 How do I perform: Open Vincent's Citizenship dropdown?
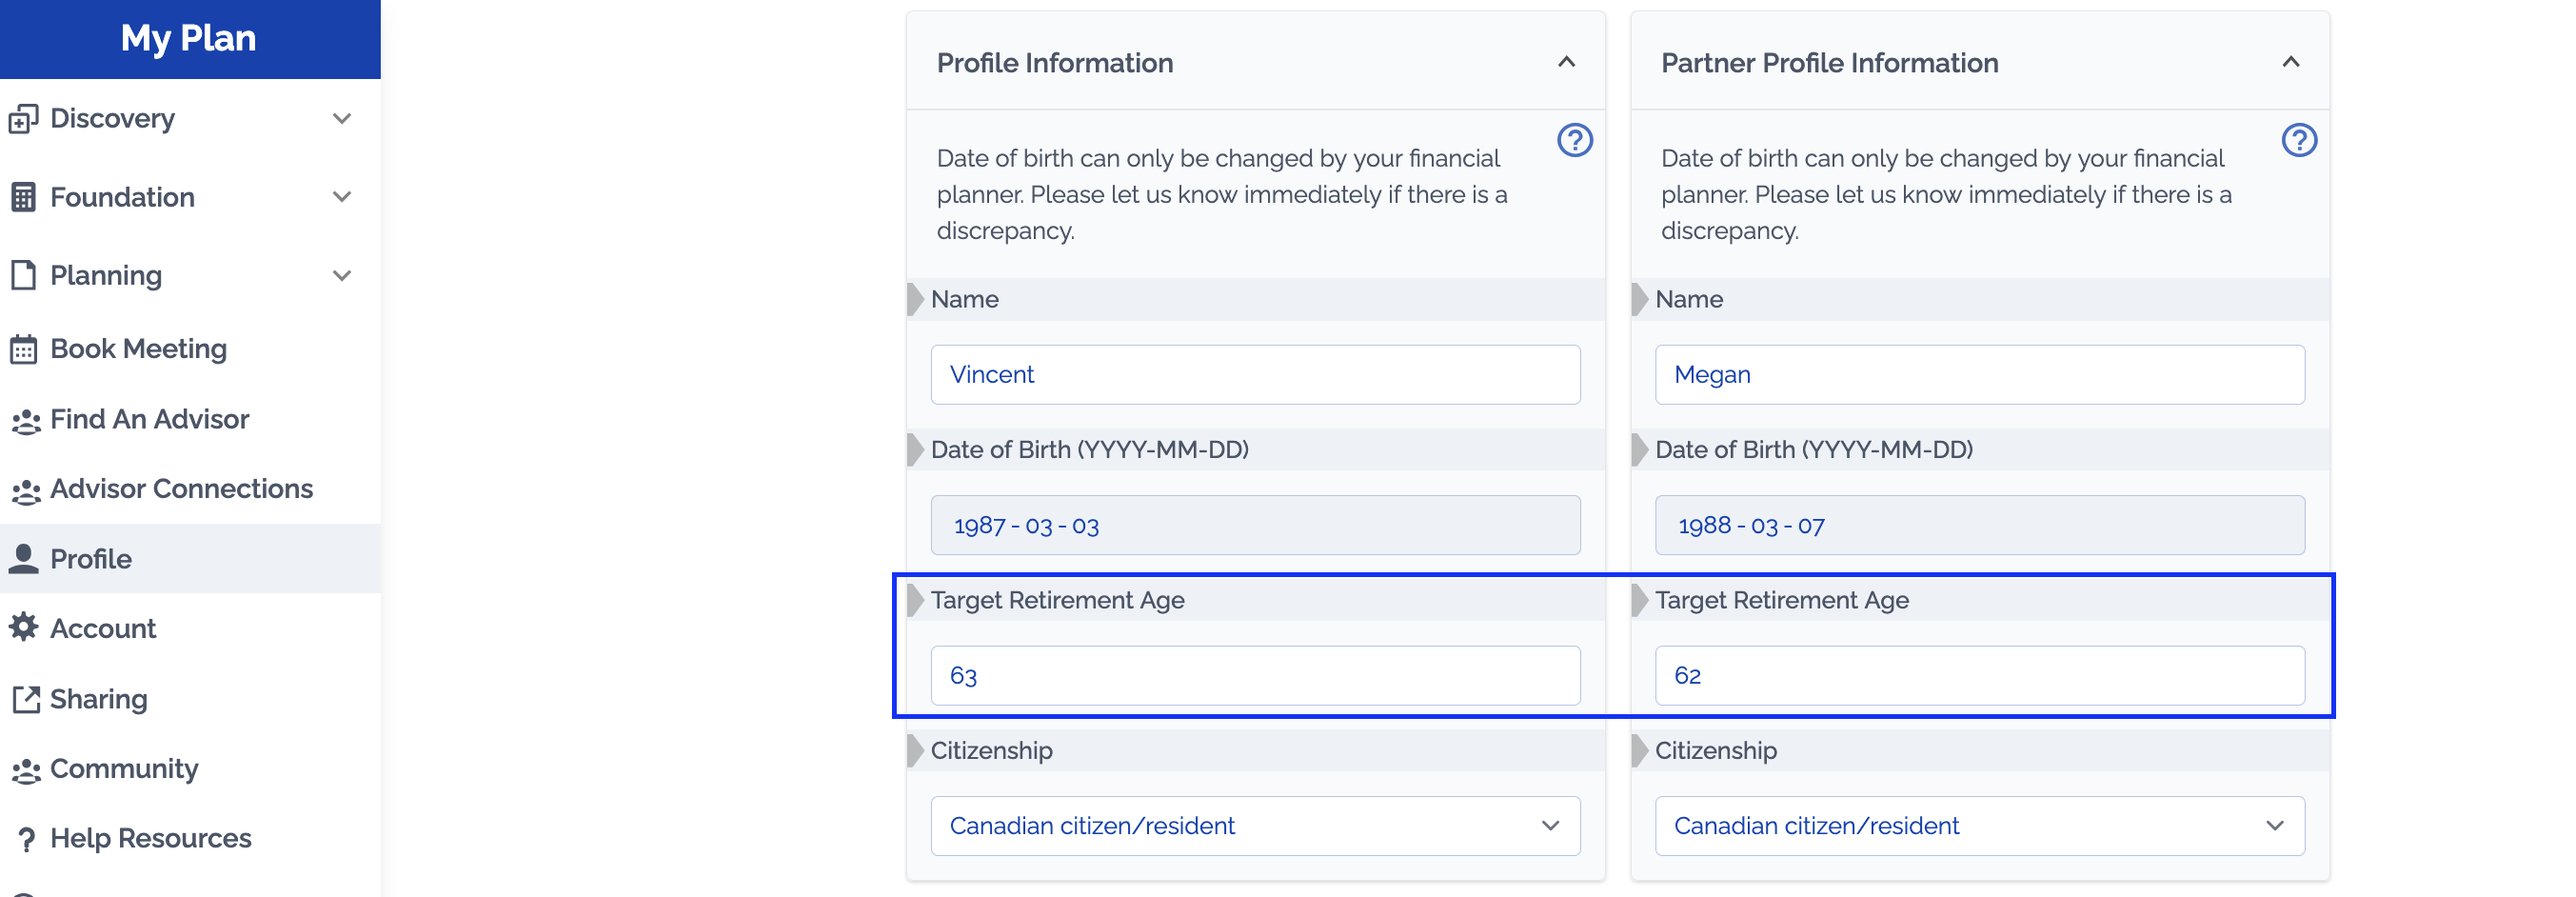pyautogui.click(x=1254, y=826)
